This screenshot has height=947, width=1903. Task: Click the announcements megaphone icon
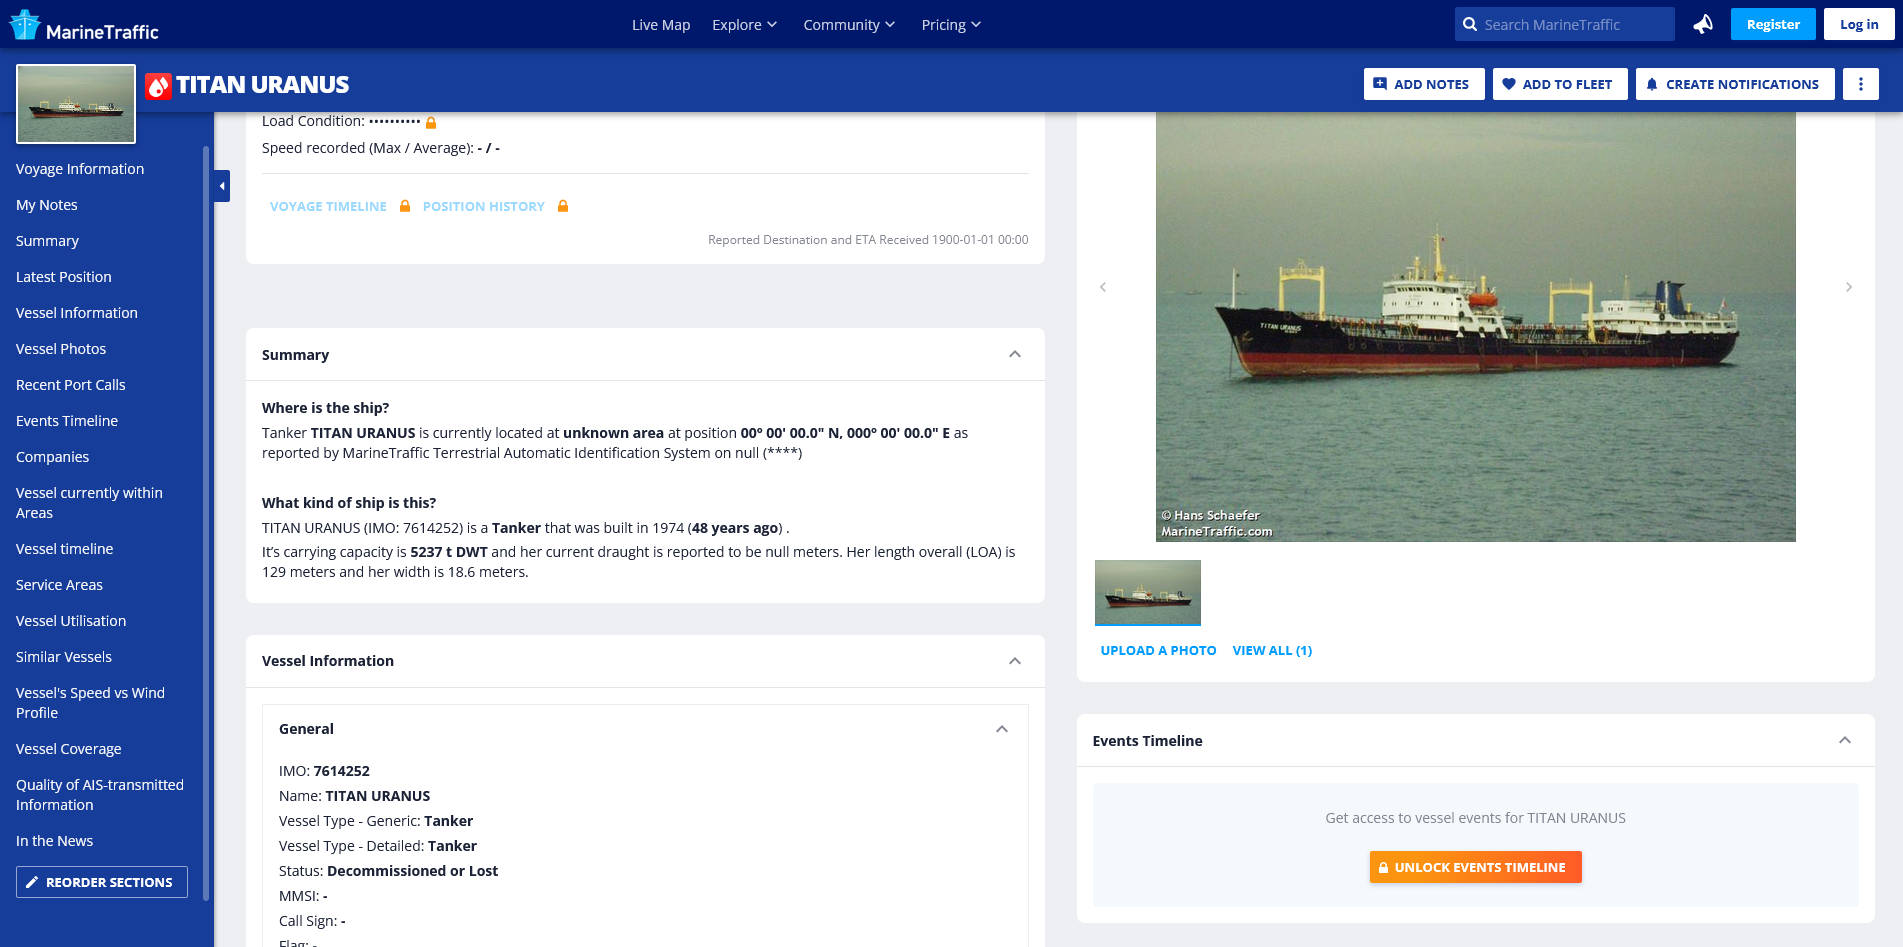click(x=1703, y=24)
